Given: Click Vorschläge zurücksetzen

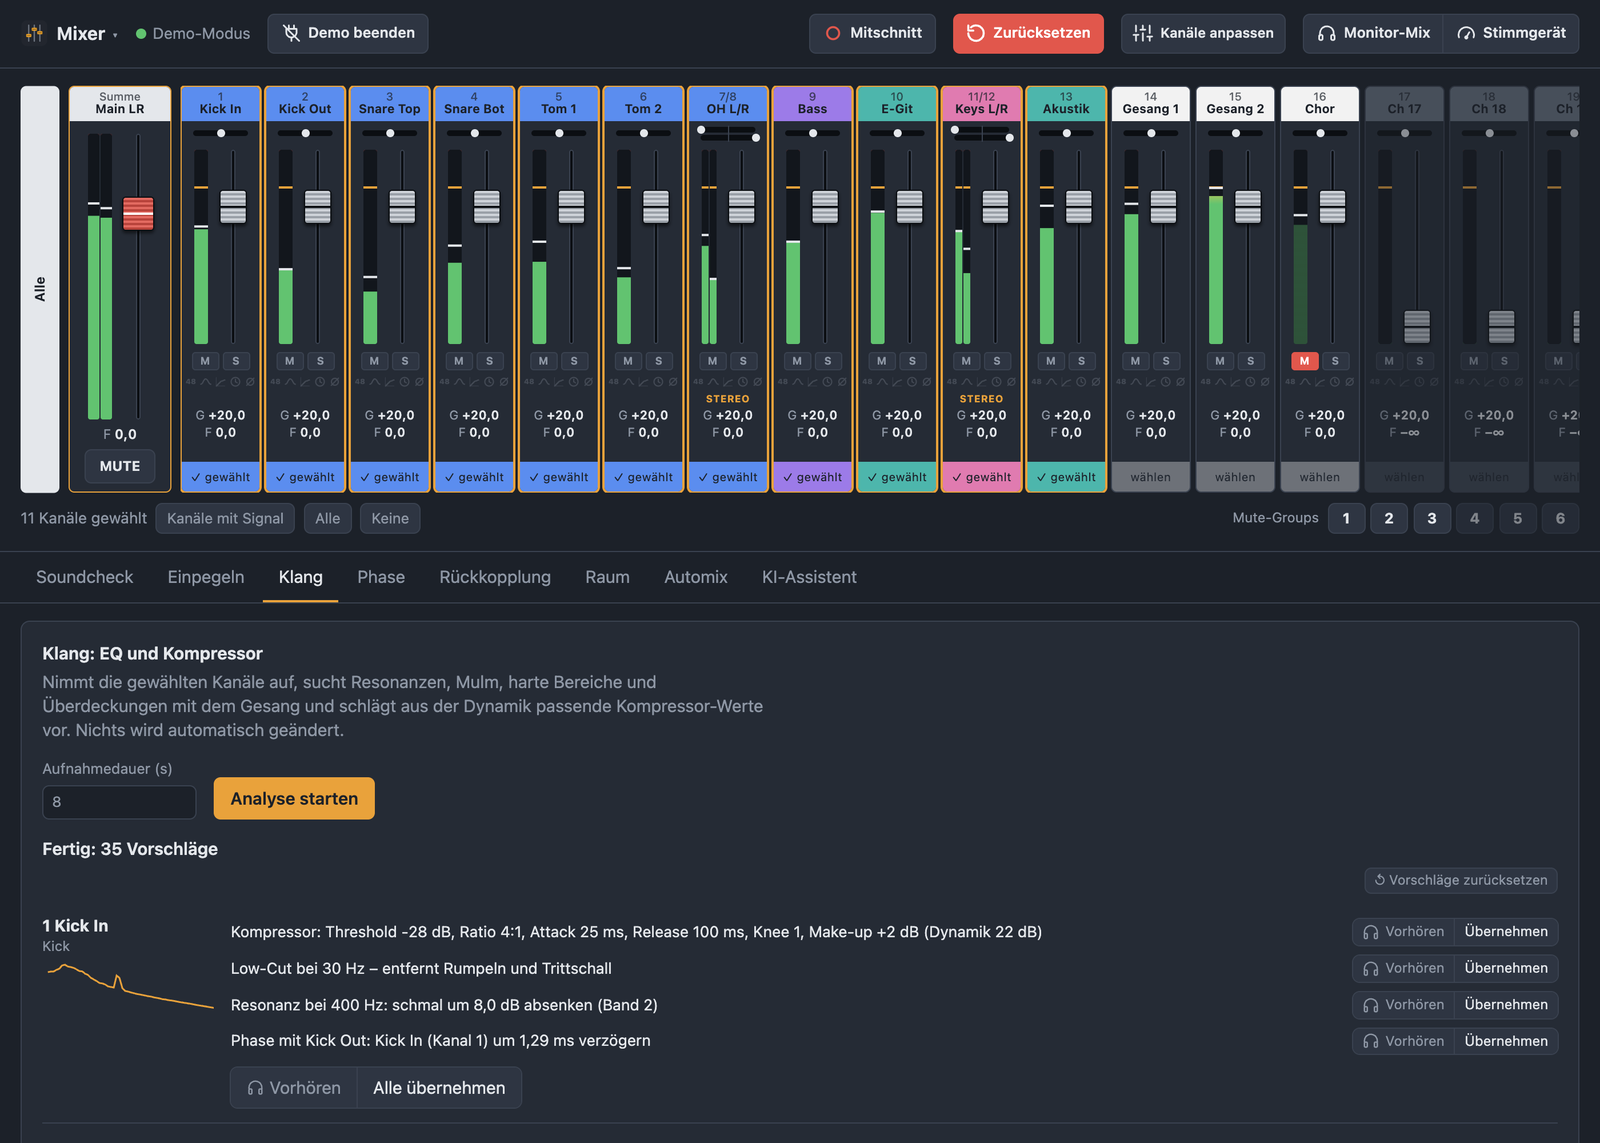Looking at the screenshot, I should click(1461, 880).
